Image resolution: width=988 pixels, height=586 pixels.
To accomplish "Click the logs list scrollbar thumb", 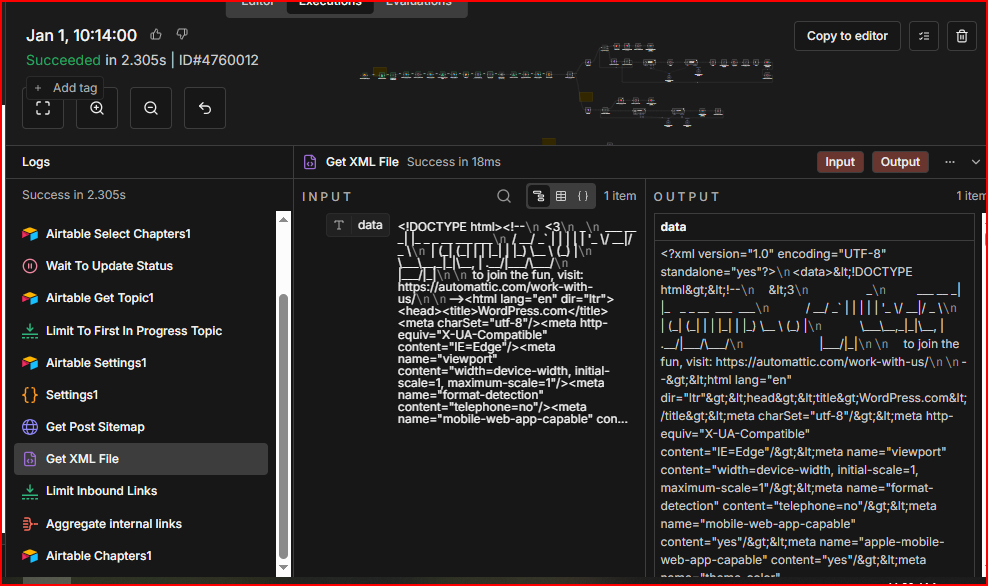I will click(x=284, y=426).
